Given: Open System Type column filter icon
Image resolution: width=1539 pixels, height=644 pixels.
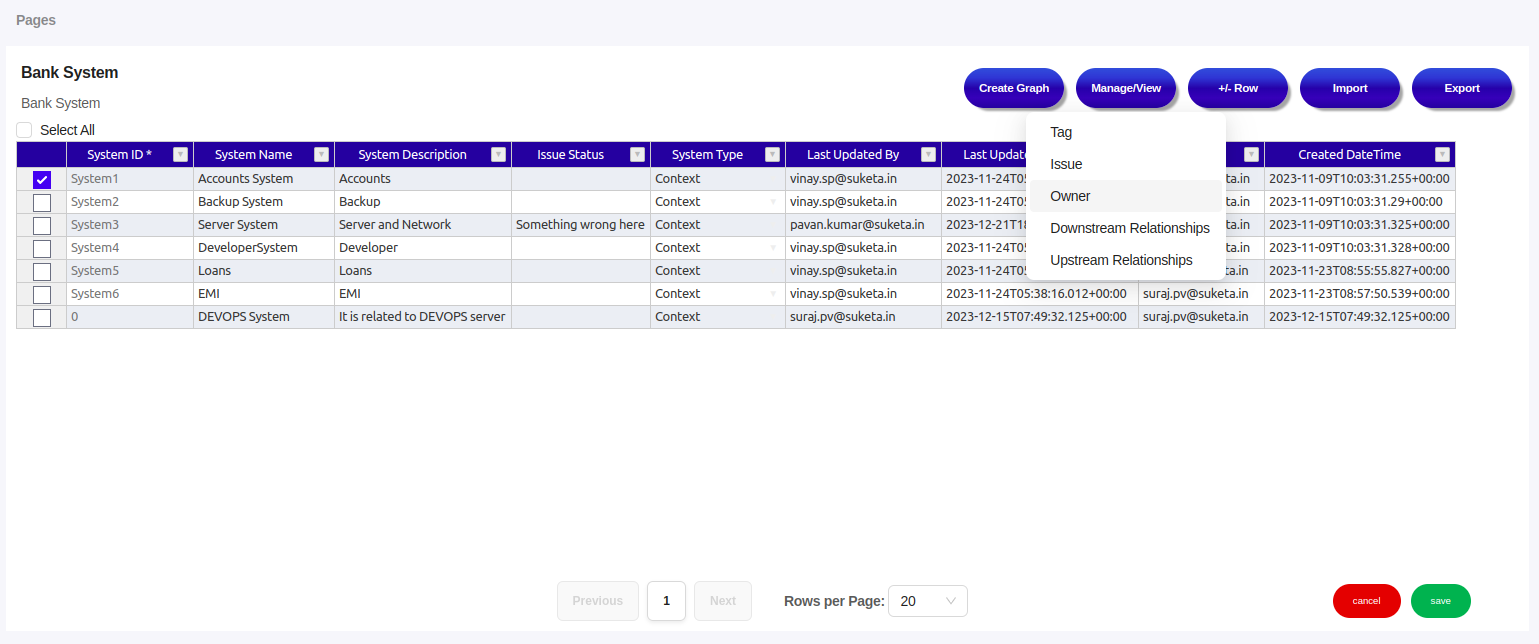Looking at the screenshot, I should click(772, 154).
